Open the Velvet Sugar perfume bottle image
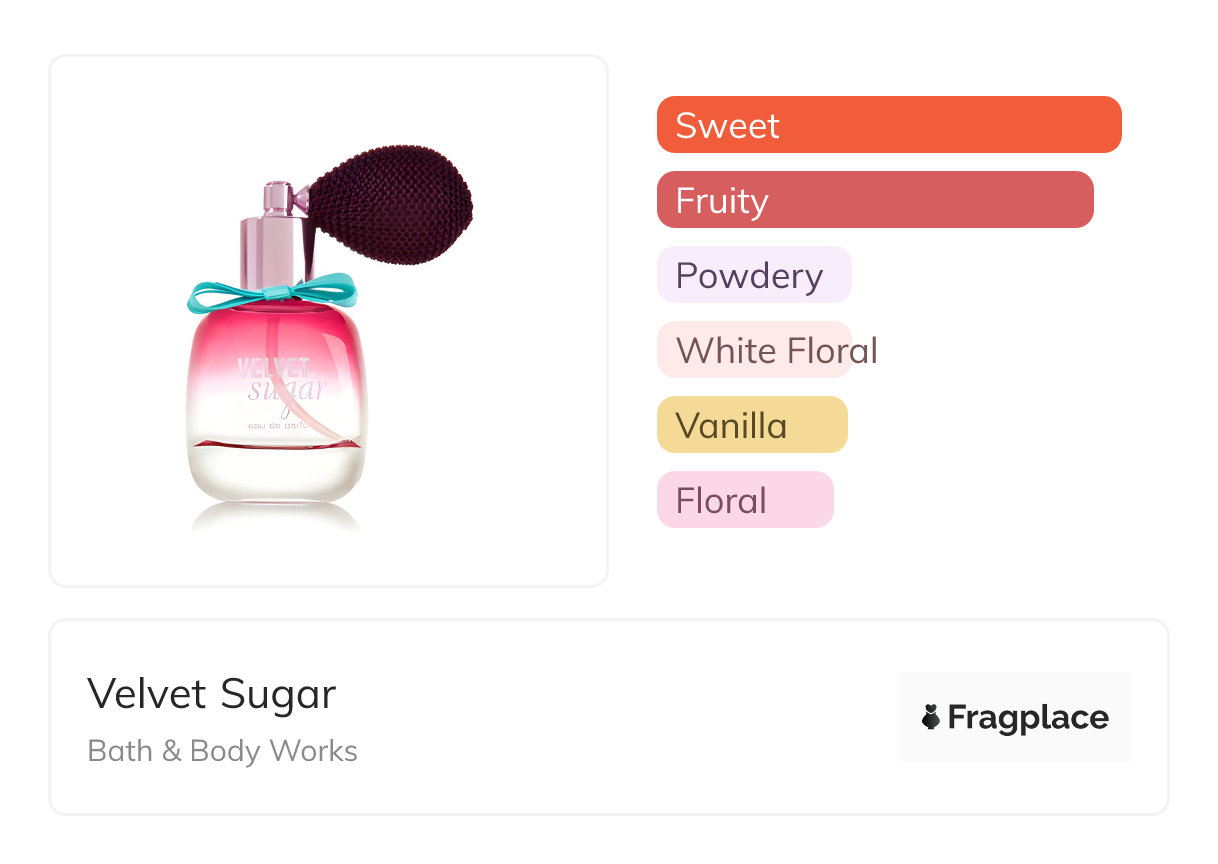The height and width of the screenshot is (864, 1218). [330, 335]
